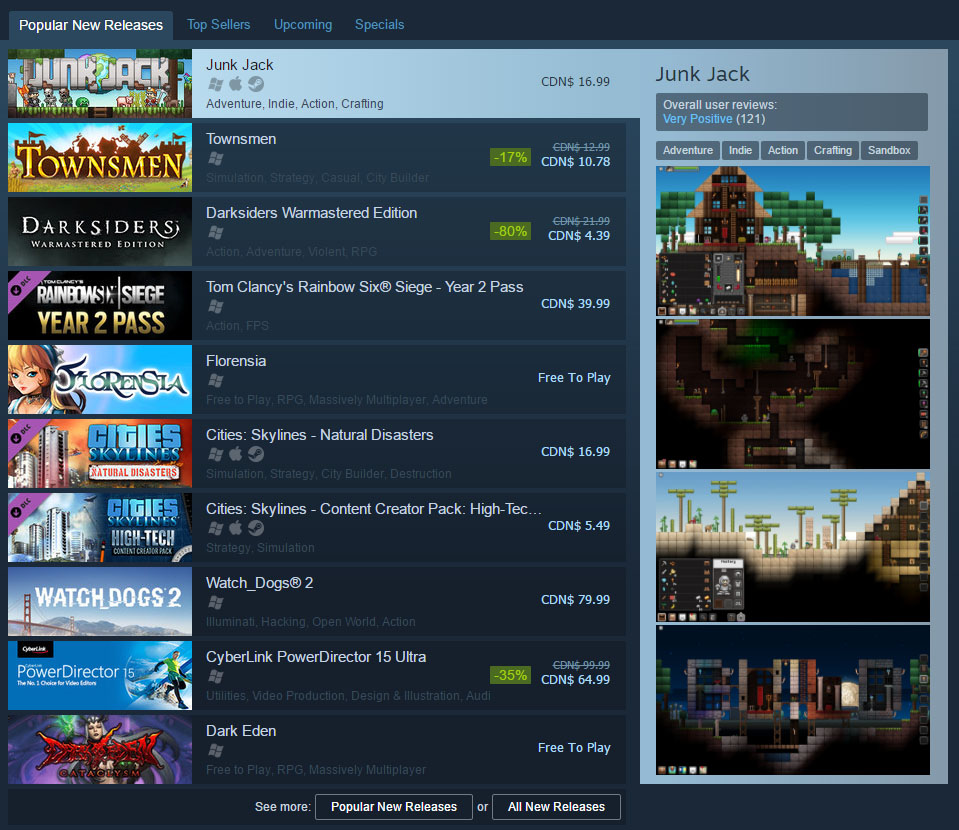
Task: Switch to the Specials tab
Action: coord(379,24)
